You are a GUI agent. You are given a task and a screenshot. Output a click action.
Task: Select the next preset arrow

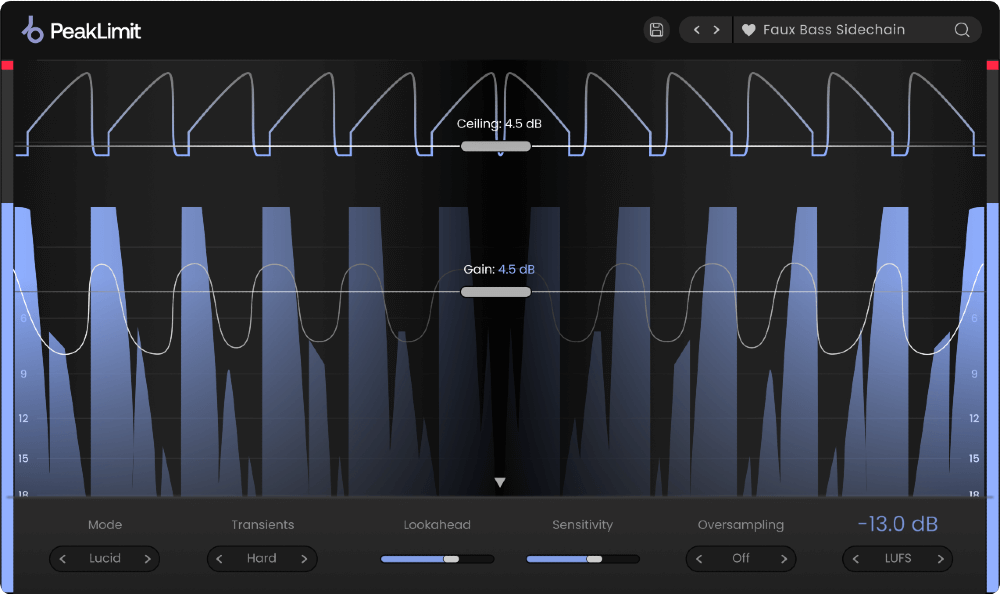pyautogui.click(x=717, y=30)
